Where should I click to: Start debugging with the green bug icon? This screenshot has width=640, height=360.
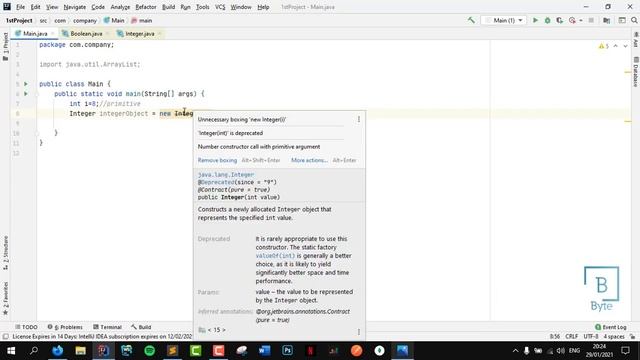[x=547, y=20]
